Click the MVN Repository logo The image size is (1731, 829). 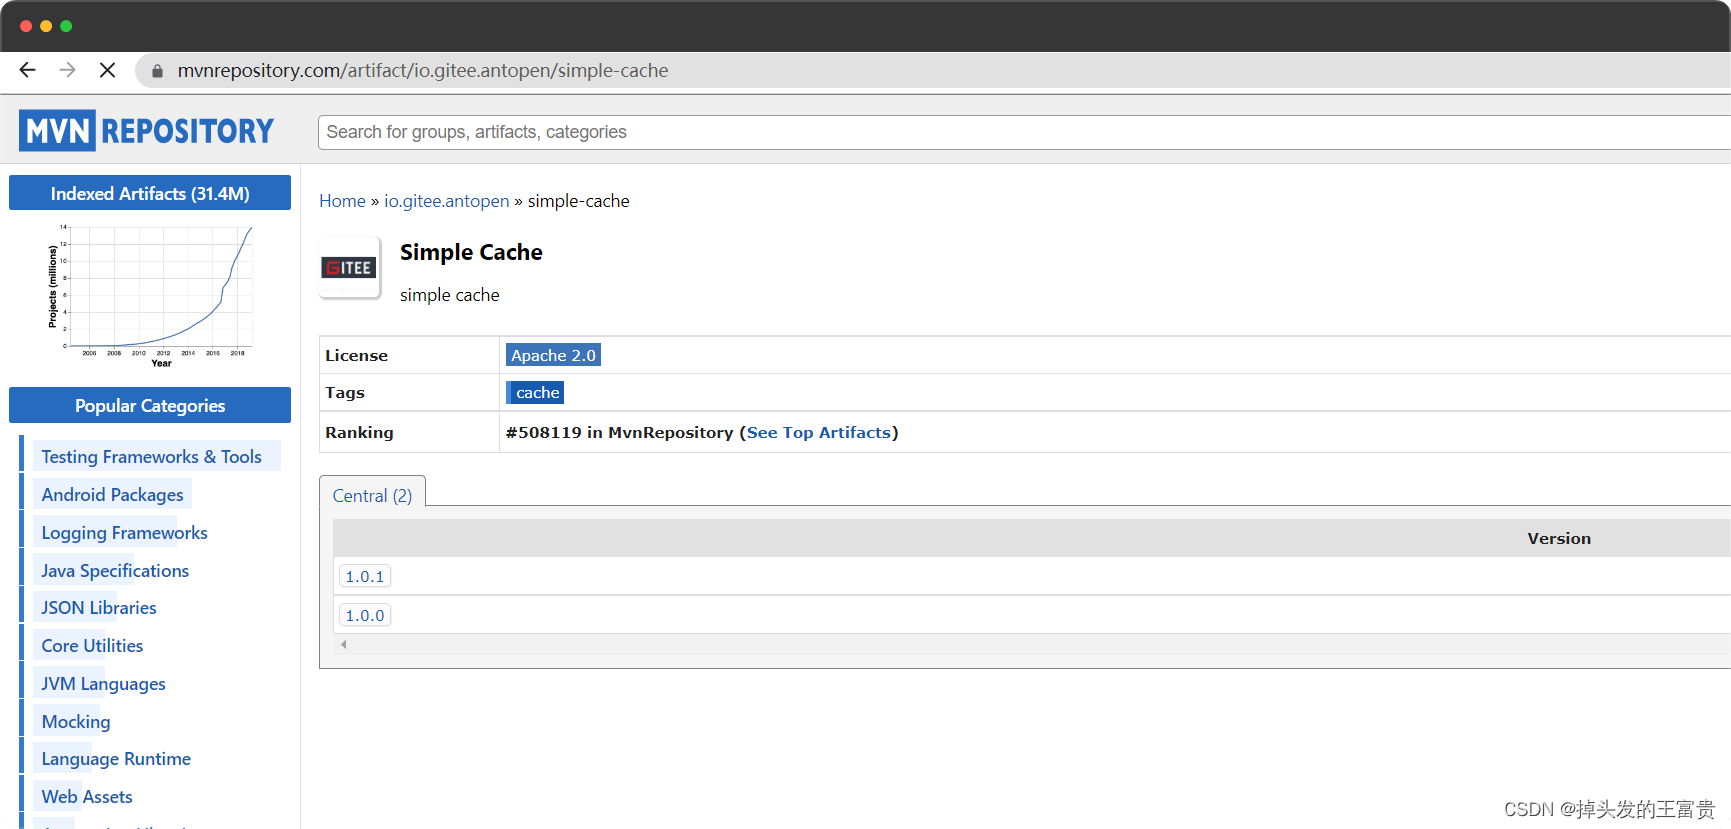(146, 131)
